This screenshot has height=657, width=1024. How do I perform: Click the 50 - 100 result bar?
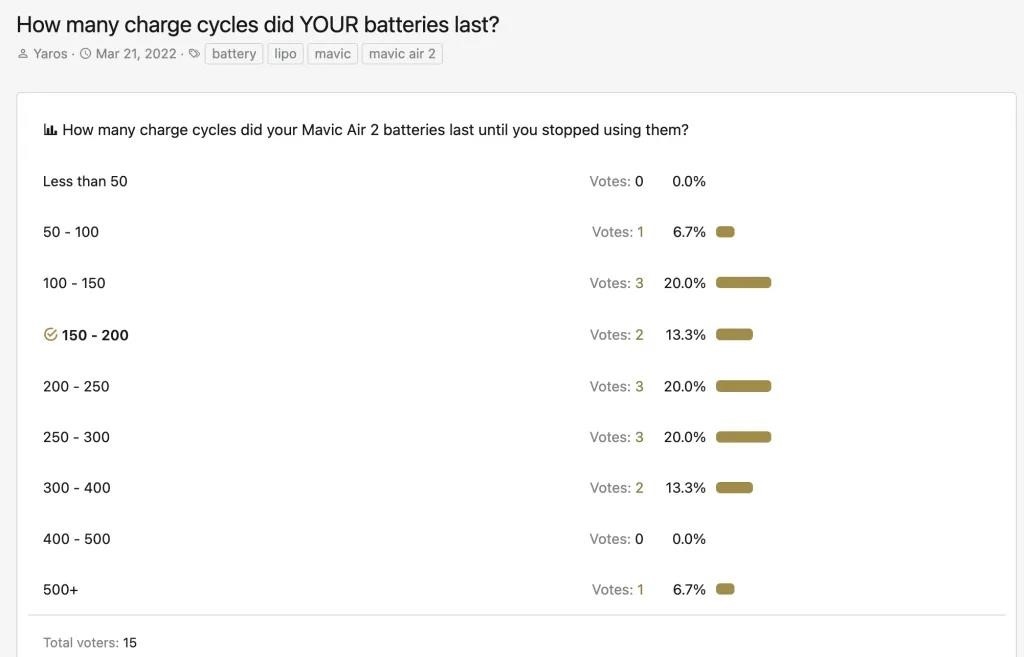tap(725, 232)
